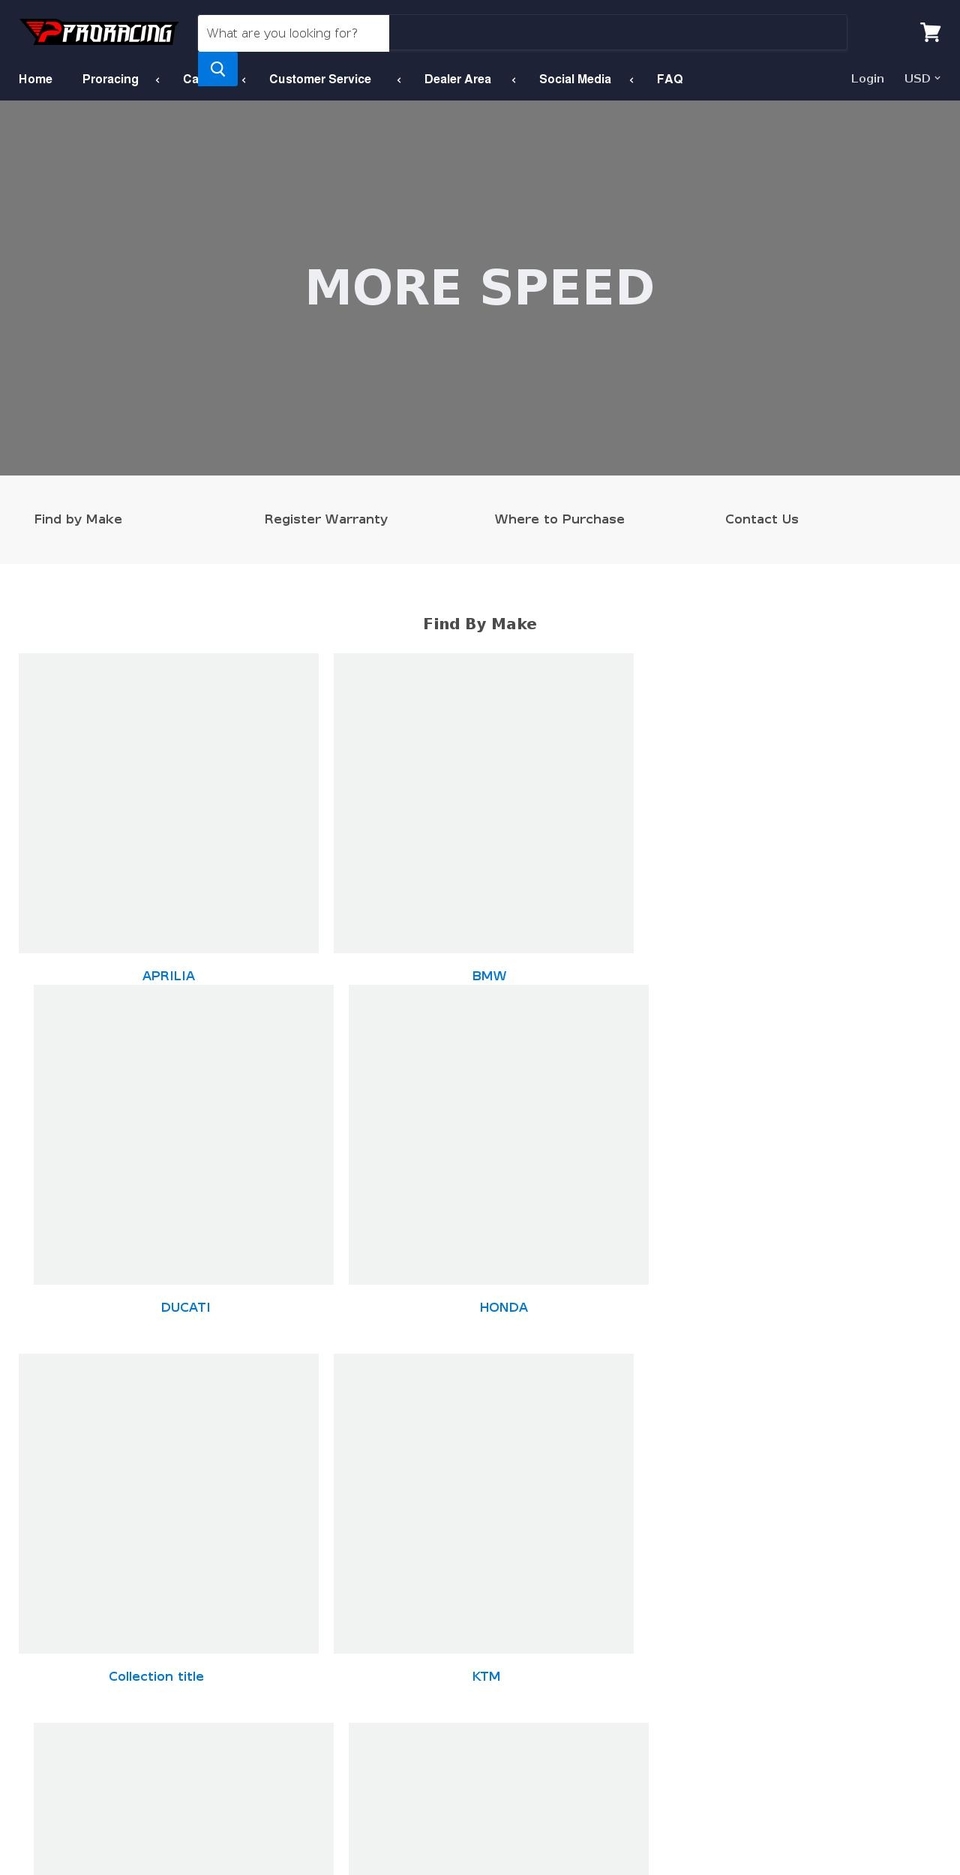Click Where to Purchase

click(559, 519)
